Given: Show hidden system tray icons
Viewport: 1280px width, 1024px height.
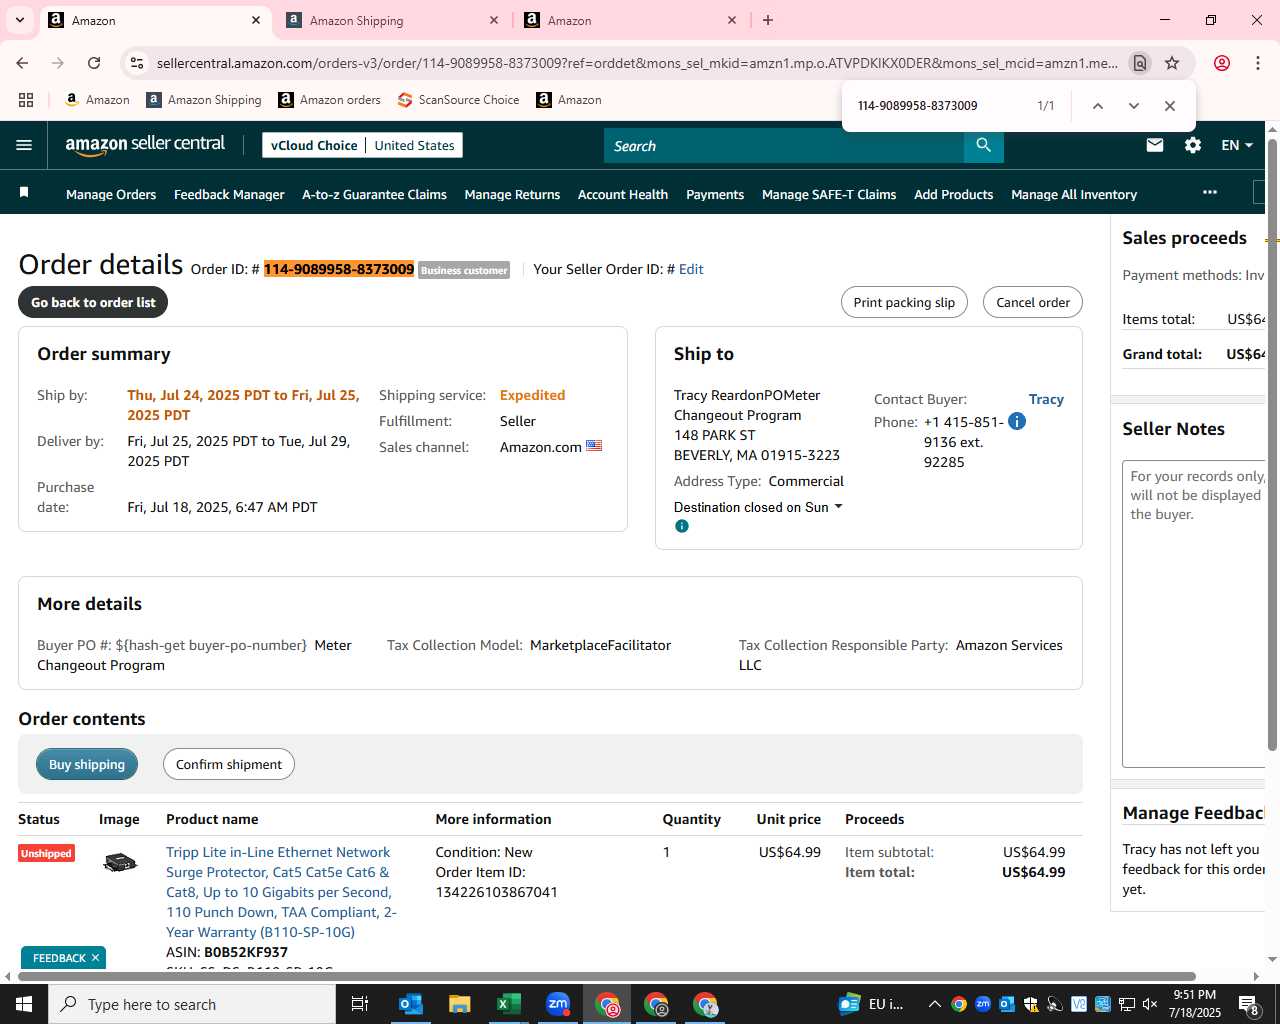Looking at the screenshot, I should coord(934,1004).
